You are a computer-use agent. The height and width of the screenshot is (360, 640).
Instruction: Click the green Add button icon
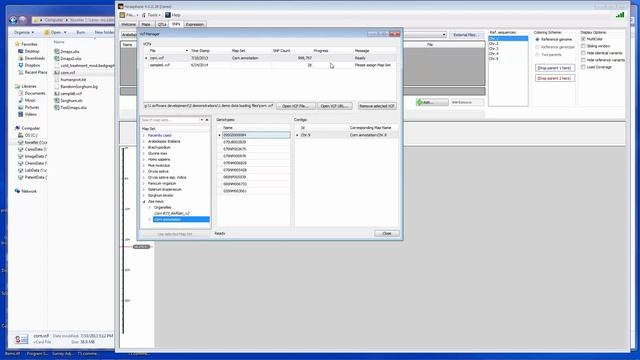pos(420,102)
